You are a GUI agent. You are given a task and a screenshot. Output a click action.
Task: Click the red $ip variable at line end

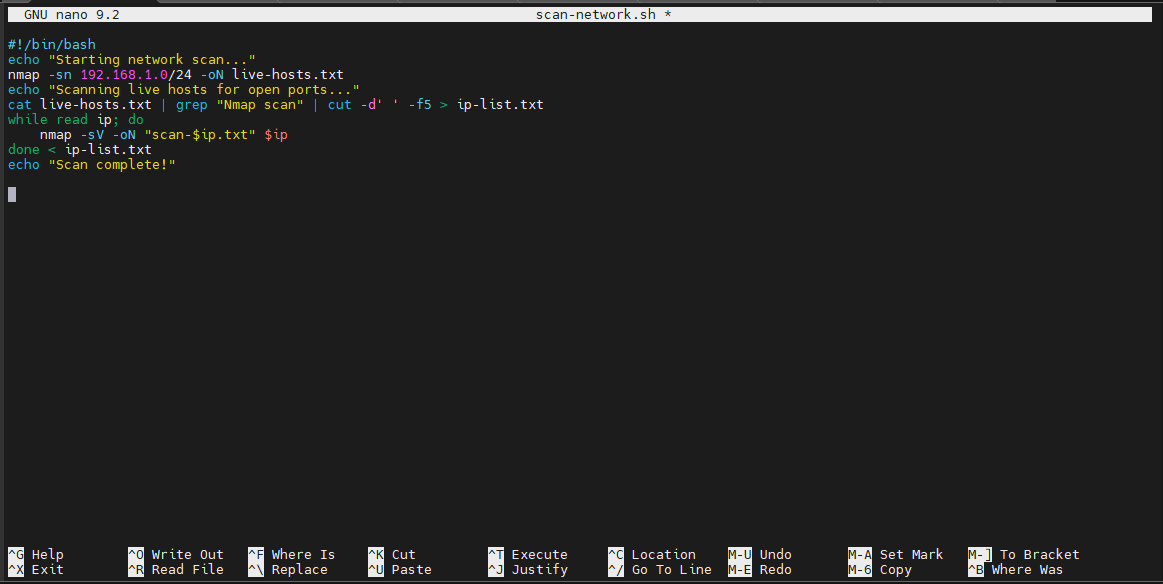click(276, 134)
